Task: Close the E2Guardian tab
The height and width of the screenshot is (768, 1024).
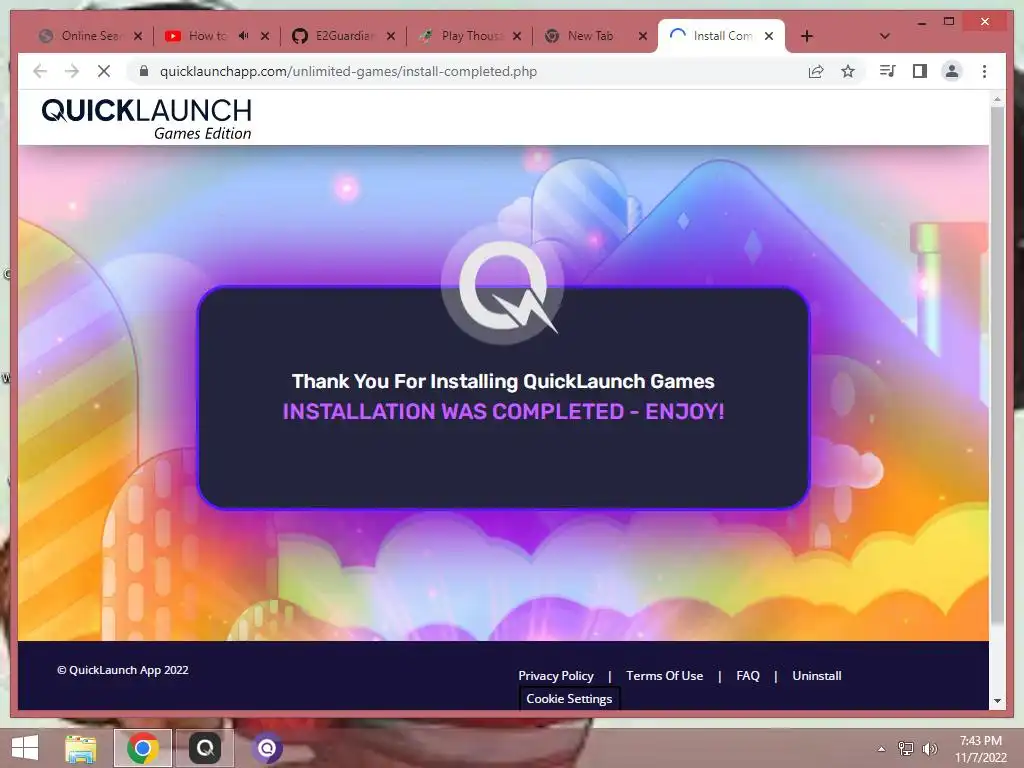Action: [391, 36]
